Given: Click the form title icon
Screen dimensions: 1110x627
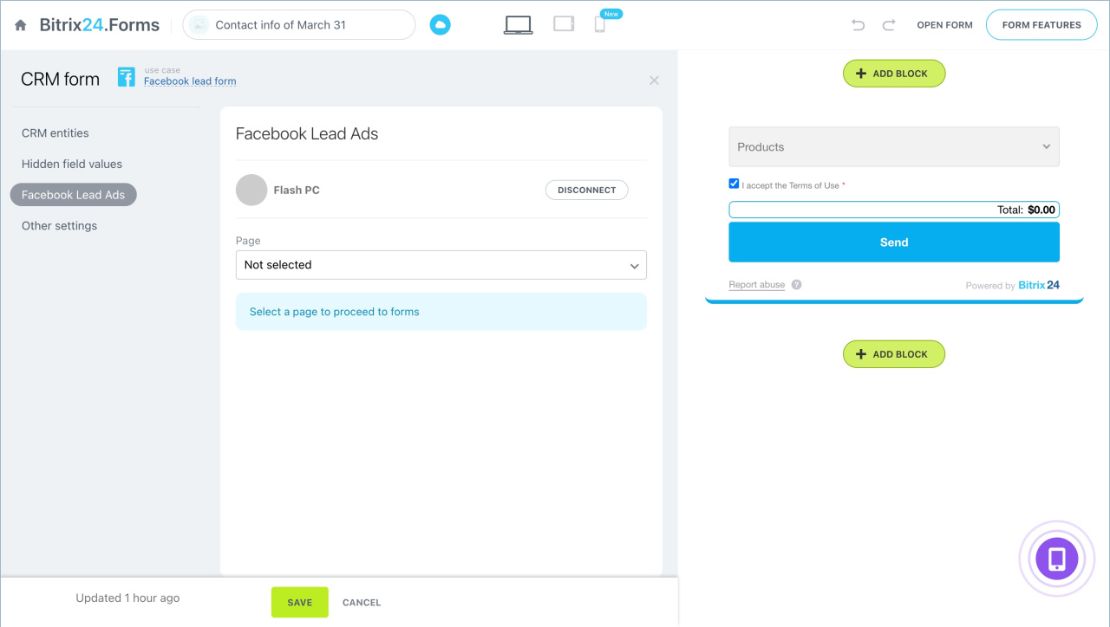Looking at the screenshot, I should point(199,25).
